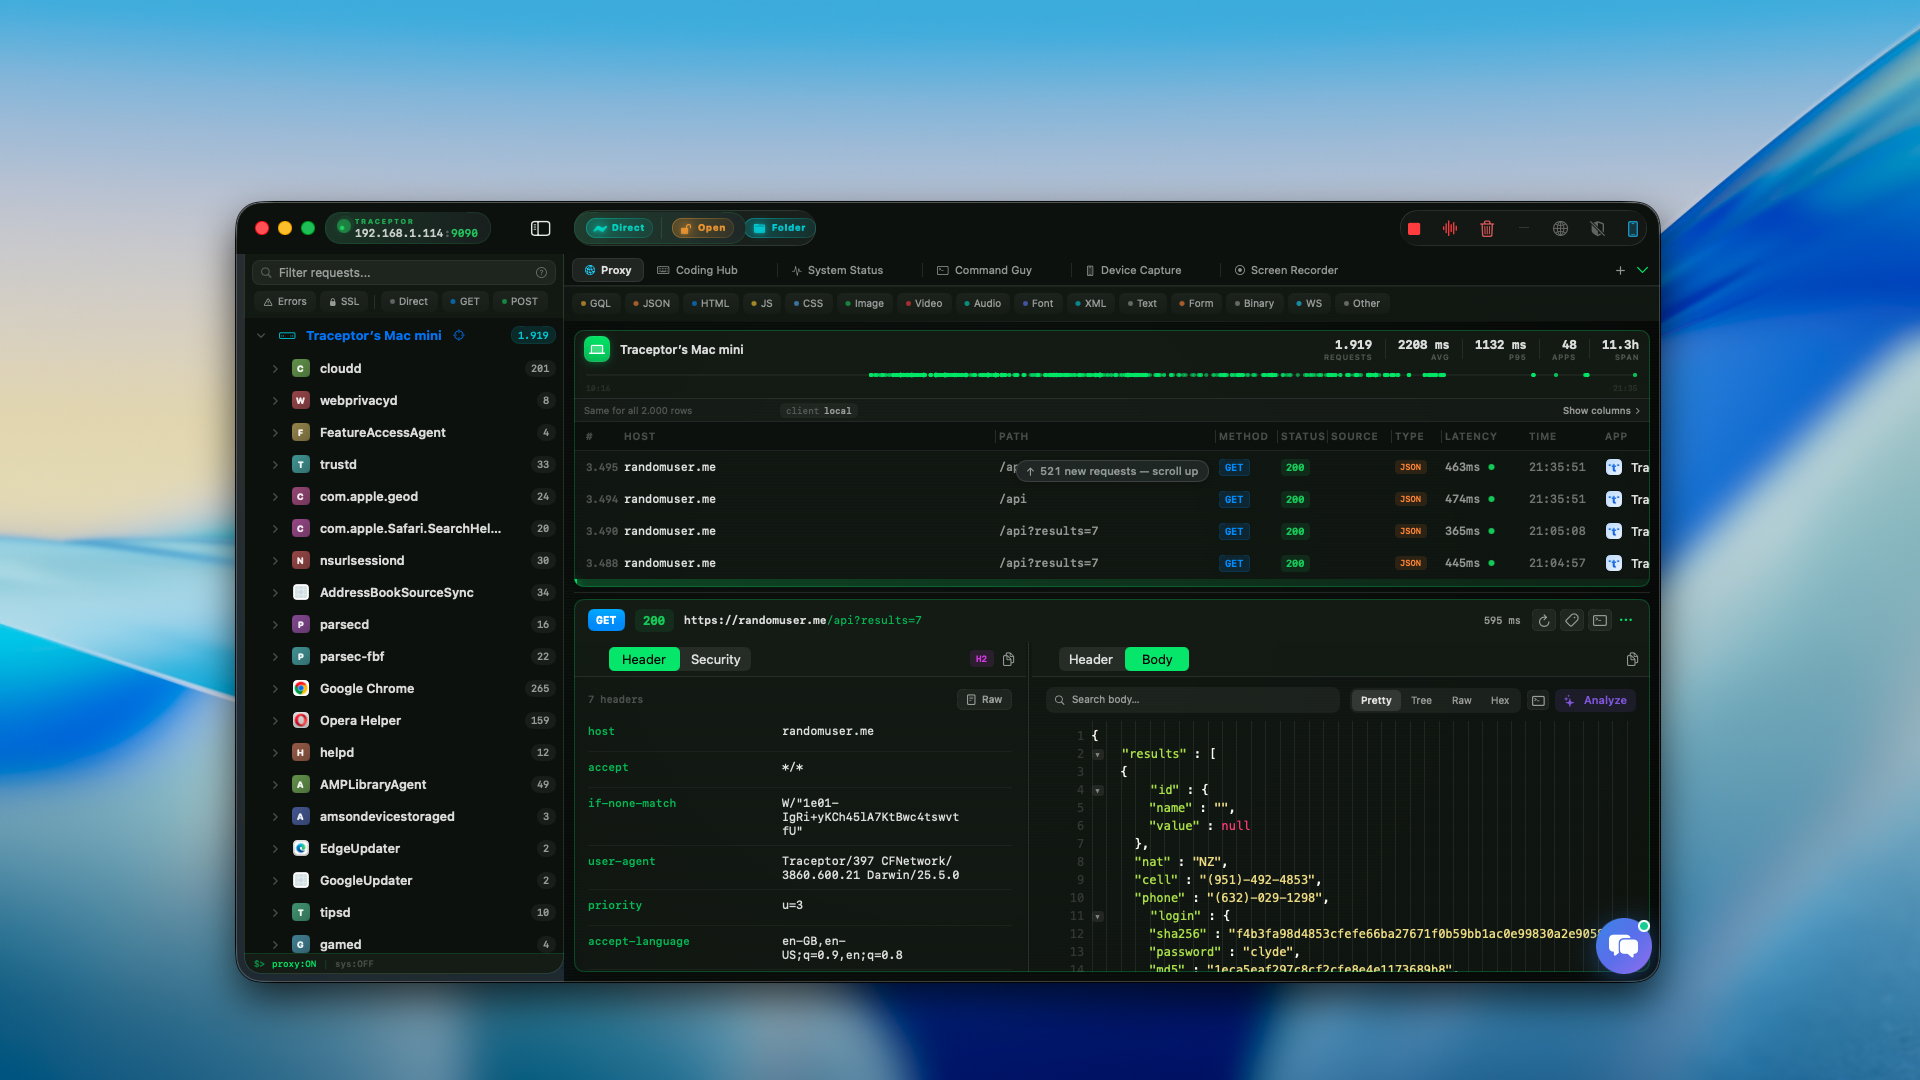The width and height of the screenshot is (1920, 1080).
Task: Click the terminal icon beside Hex
Action: [1539, 700]
